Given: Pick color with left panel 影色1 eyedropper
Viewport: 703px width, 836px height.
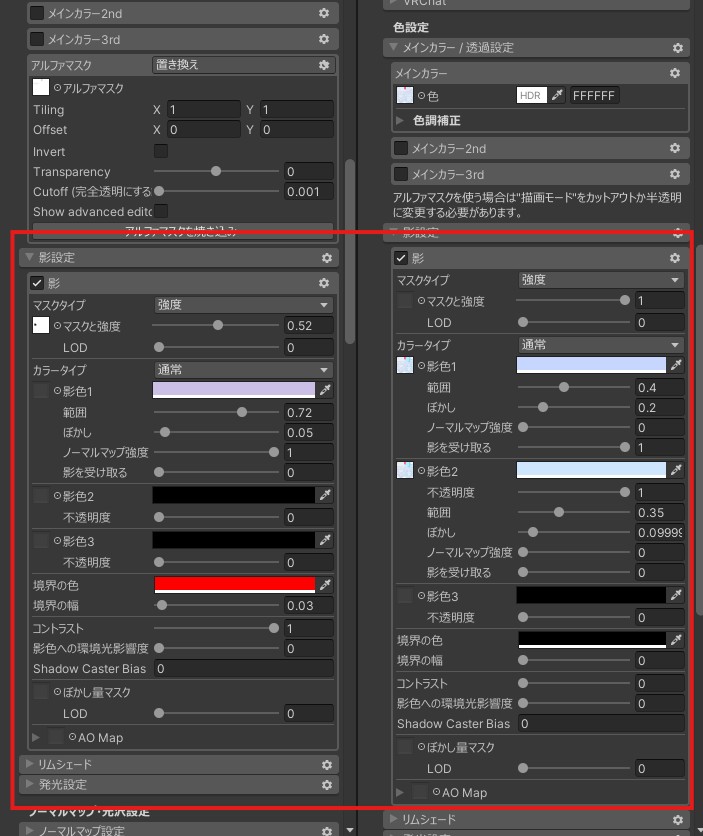Looking at the screenshot, I should point(325,390).
